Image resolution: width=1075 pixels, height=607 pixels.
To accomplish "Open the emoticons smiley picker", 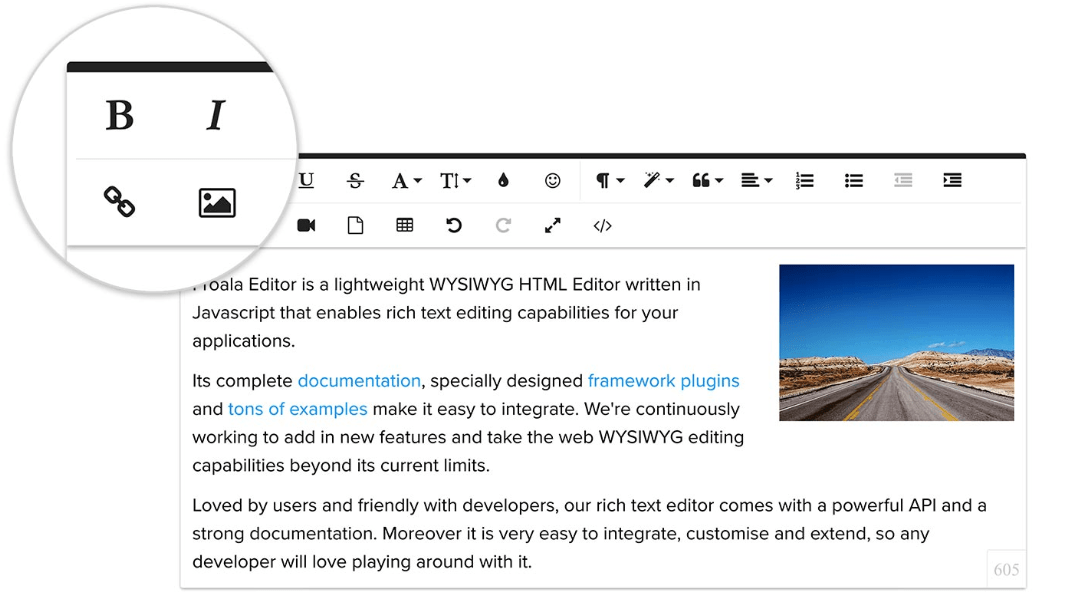I will (x=553, y=180).
